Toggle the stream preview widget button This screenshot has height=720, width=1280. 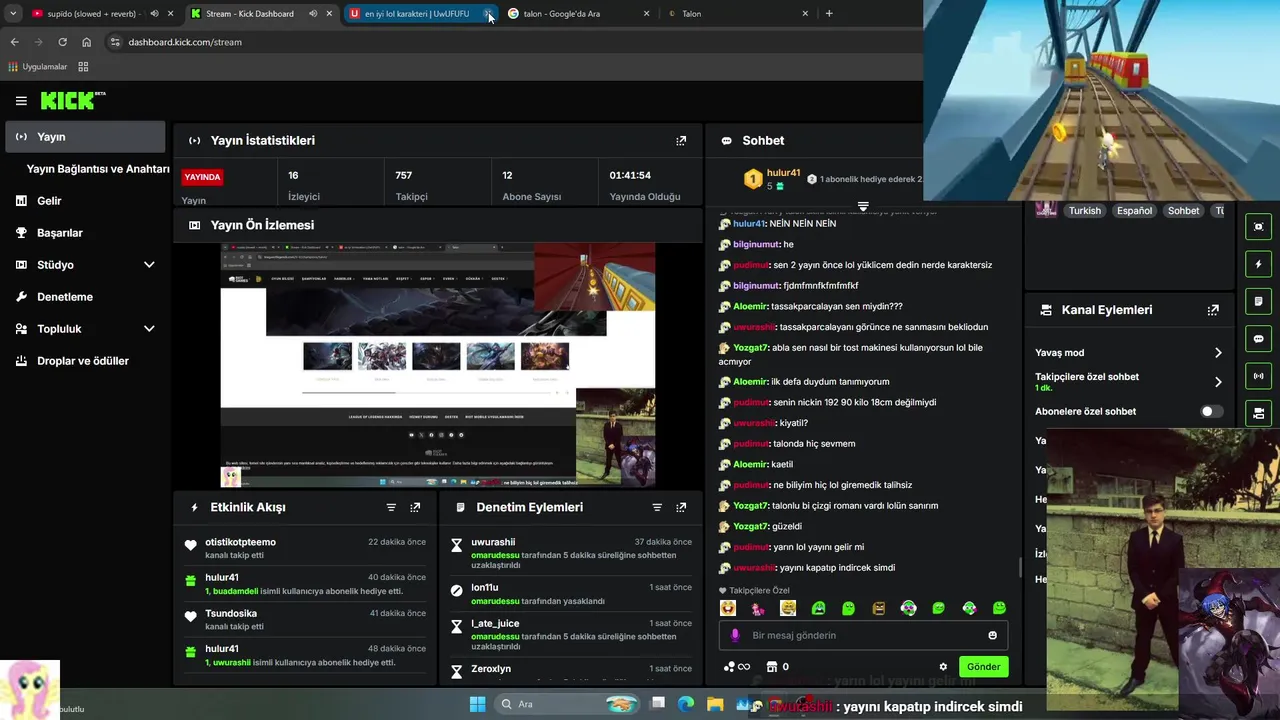tap(1258, 227)
